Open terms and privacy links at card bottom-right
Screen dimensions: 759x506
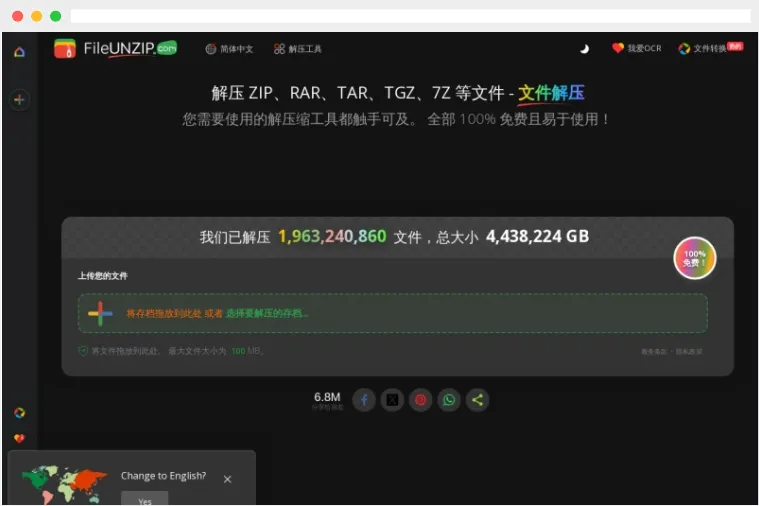[671, 352]
